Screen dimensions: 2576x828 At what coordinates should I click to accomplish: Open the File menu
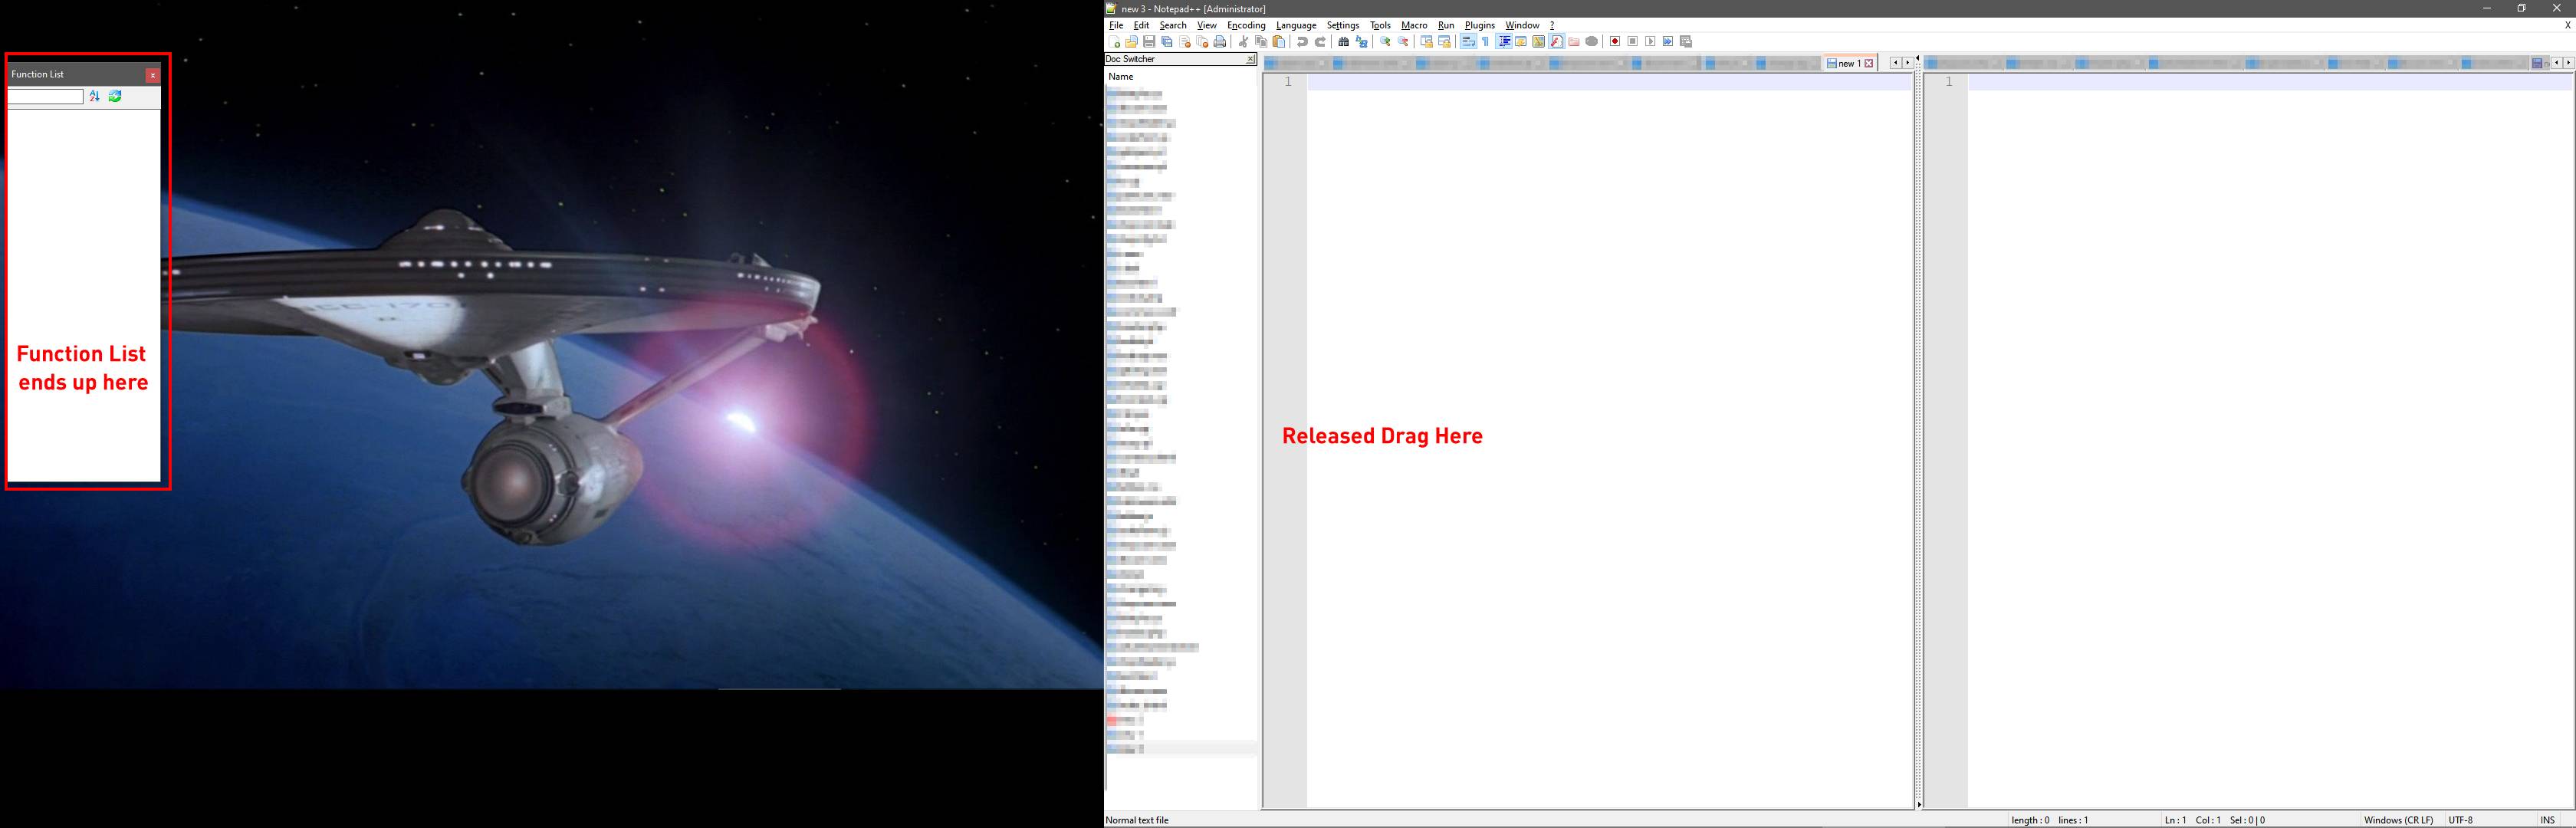(1116, 25)
